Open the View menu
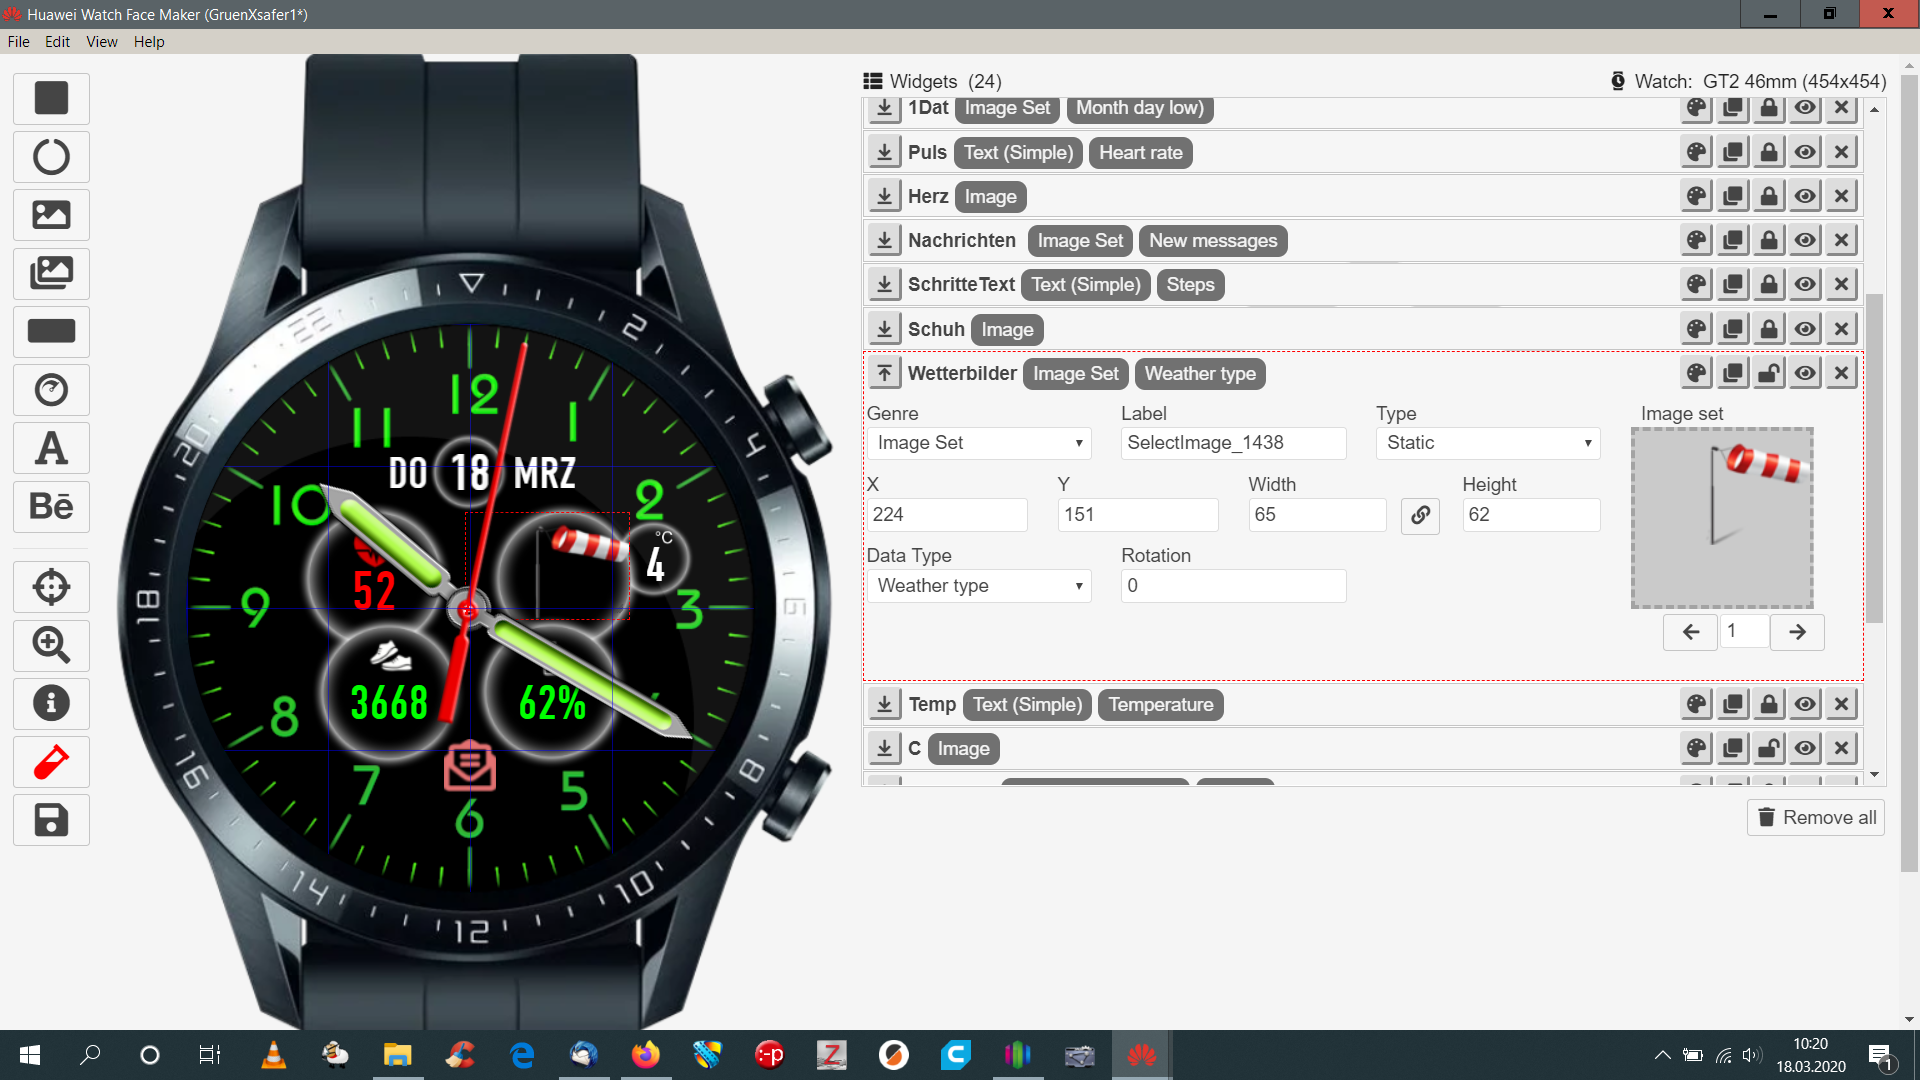Screen dimensions: 1920x1080 pos(102,41)
